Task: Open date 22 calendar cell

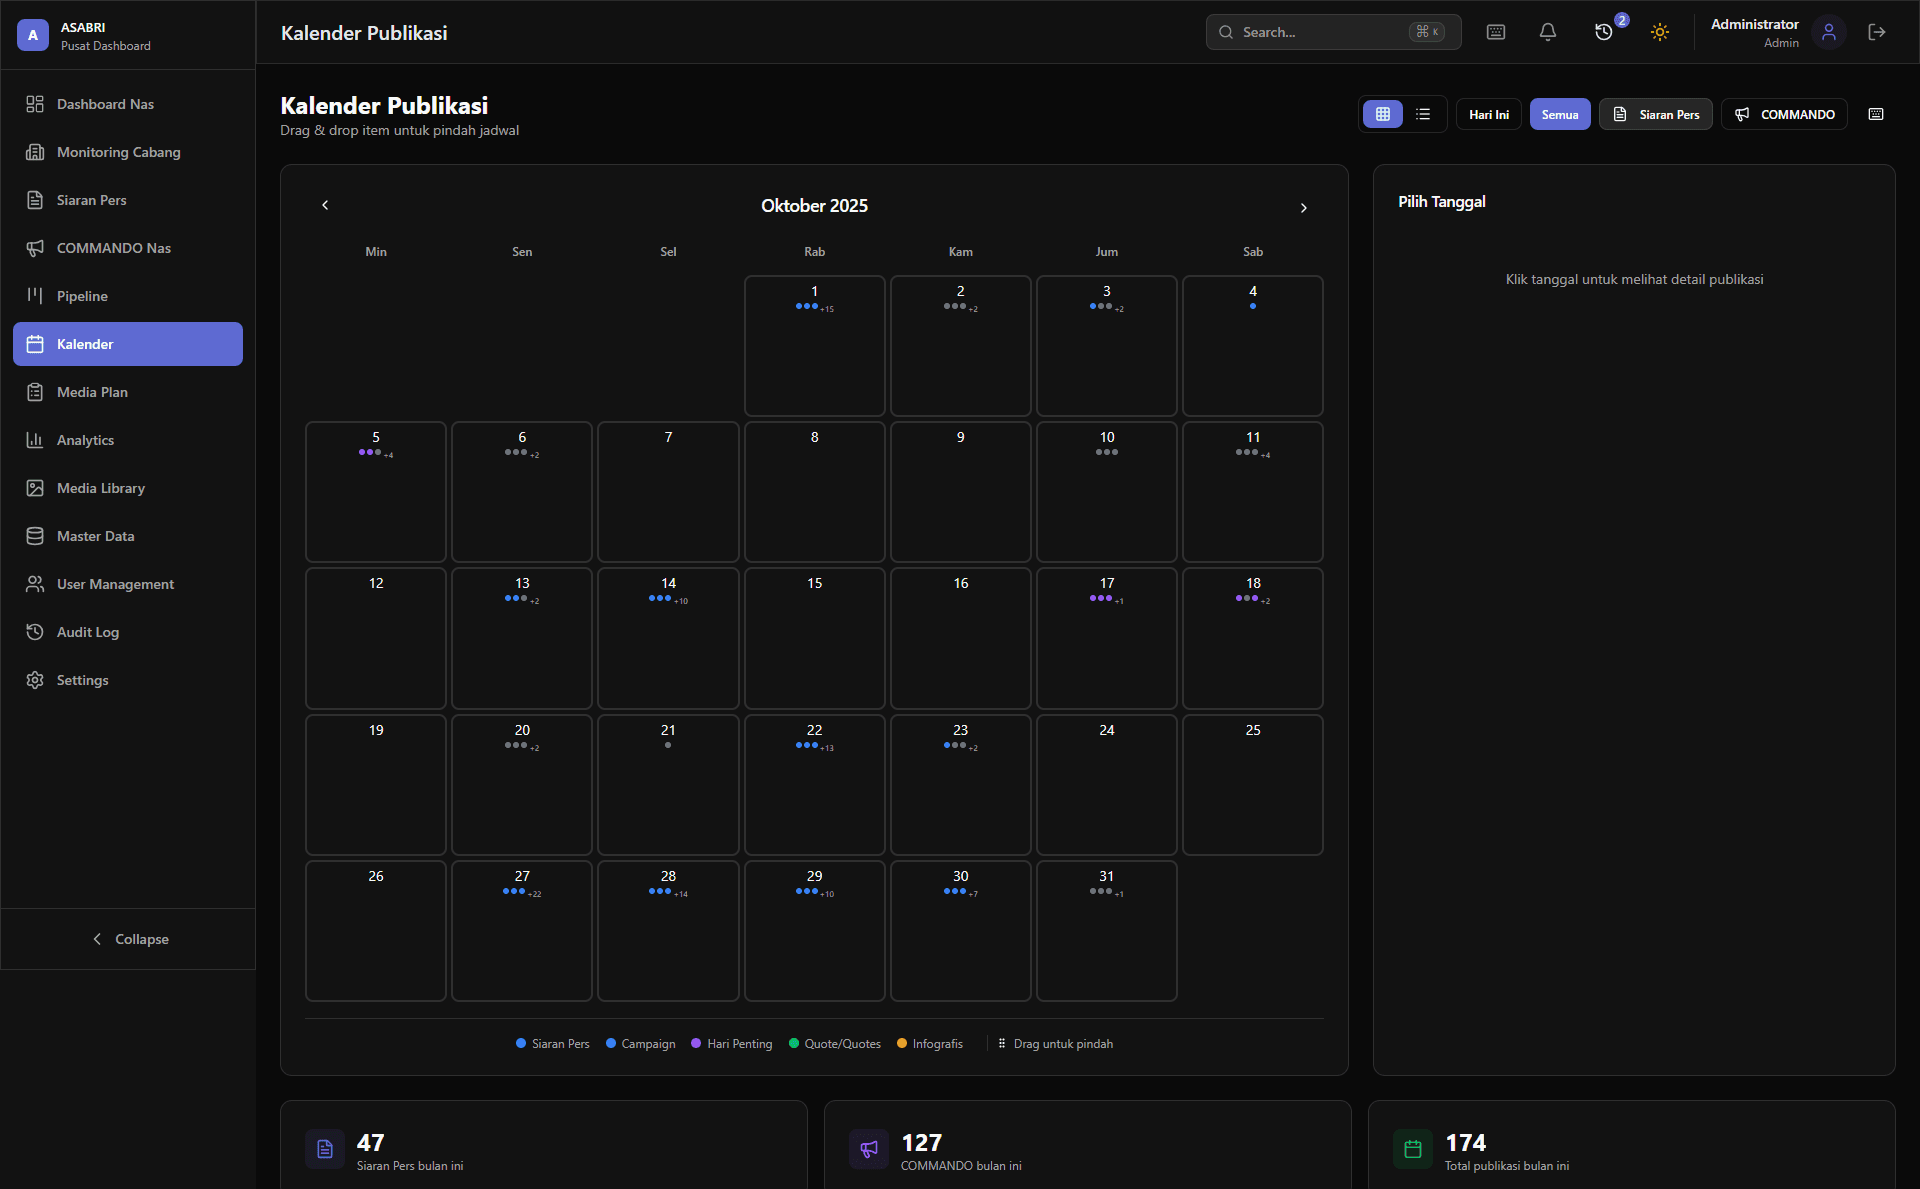Action: 815,785
